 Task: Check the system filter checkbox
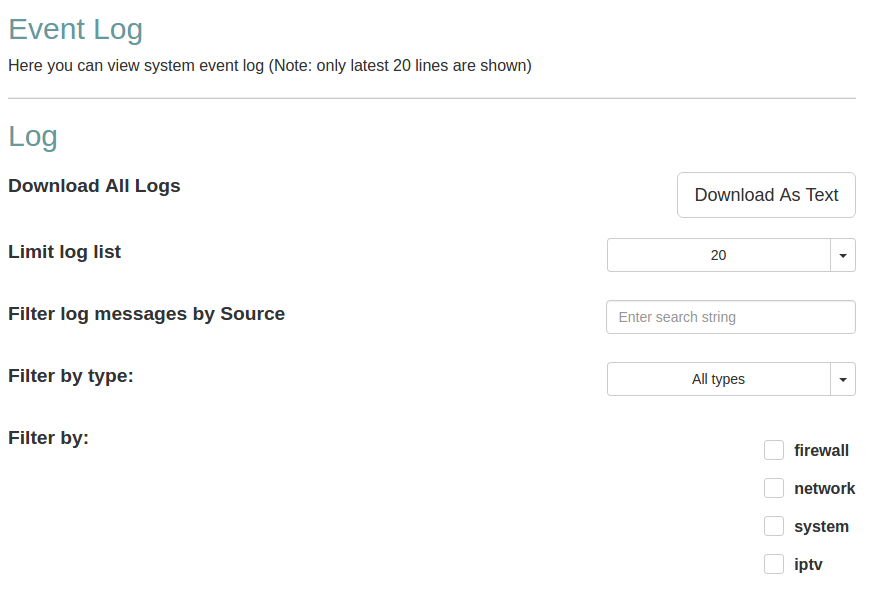(774, 526)
